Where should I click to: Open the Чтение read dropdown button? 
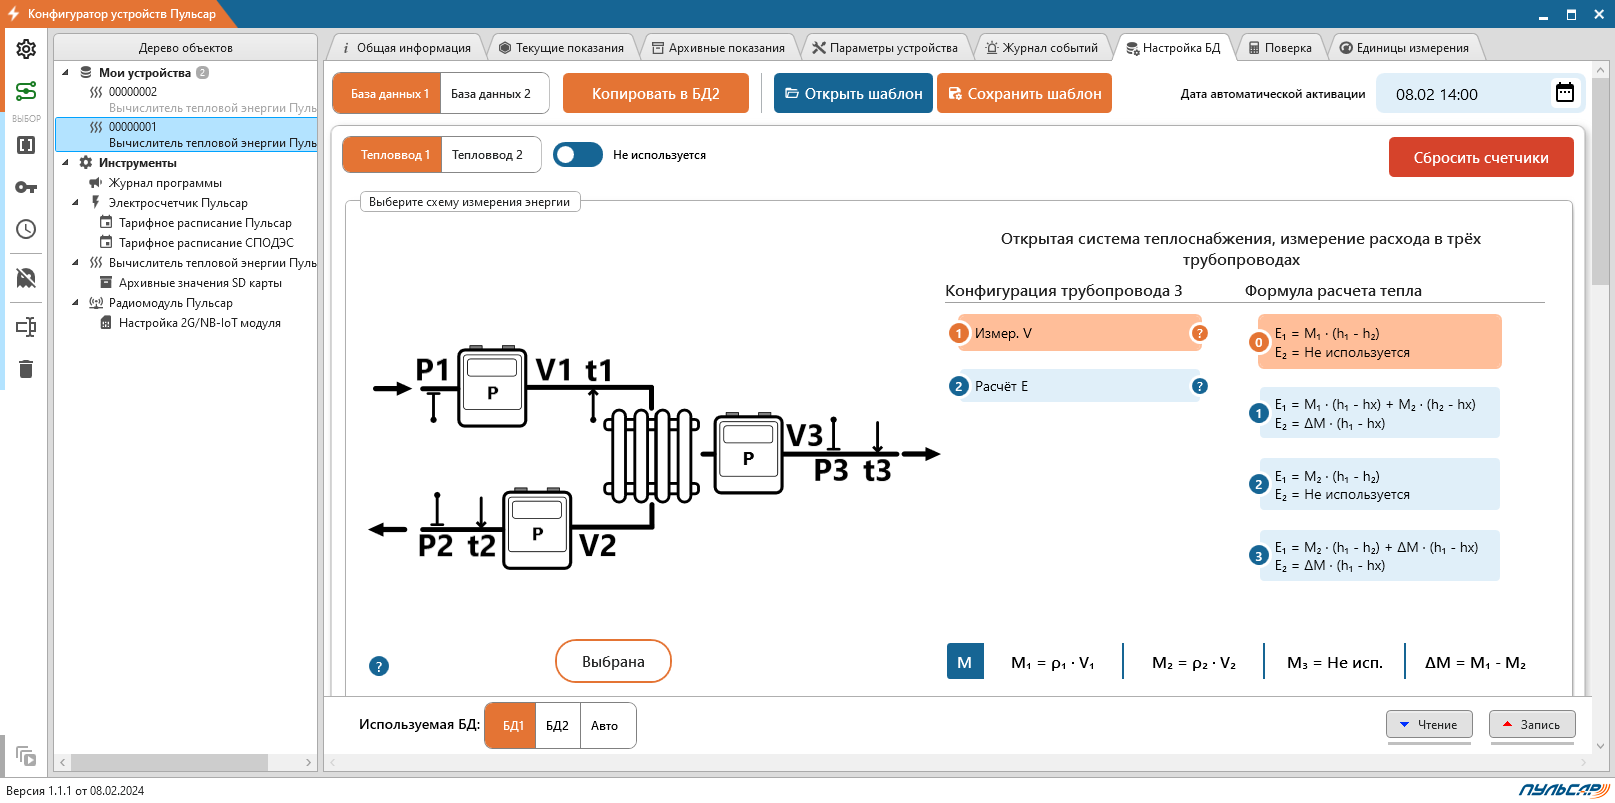1428,725
